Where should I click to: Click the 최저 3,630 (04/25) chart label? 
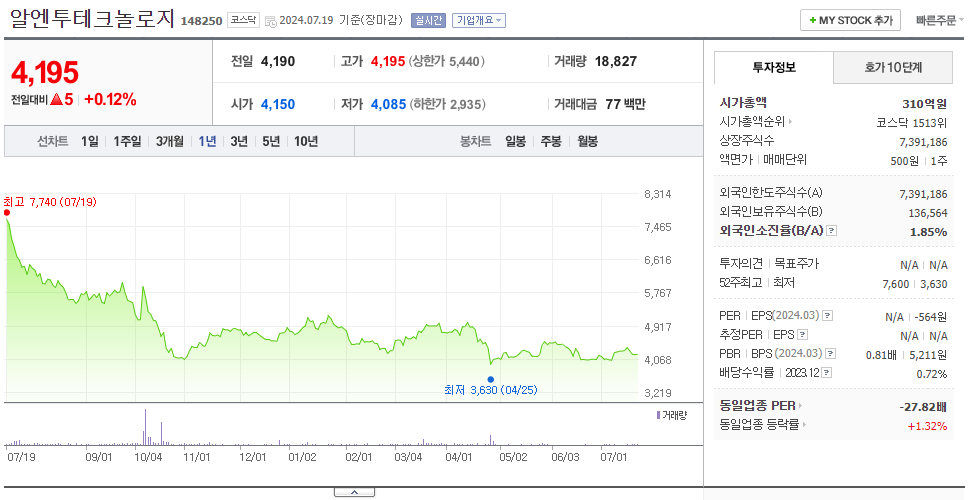coord(491,391)
